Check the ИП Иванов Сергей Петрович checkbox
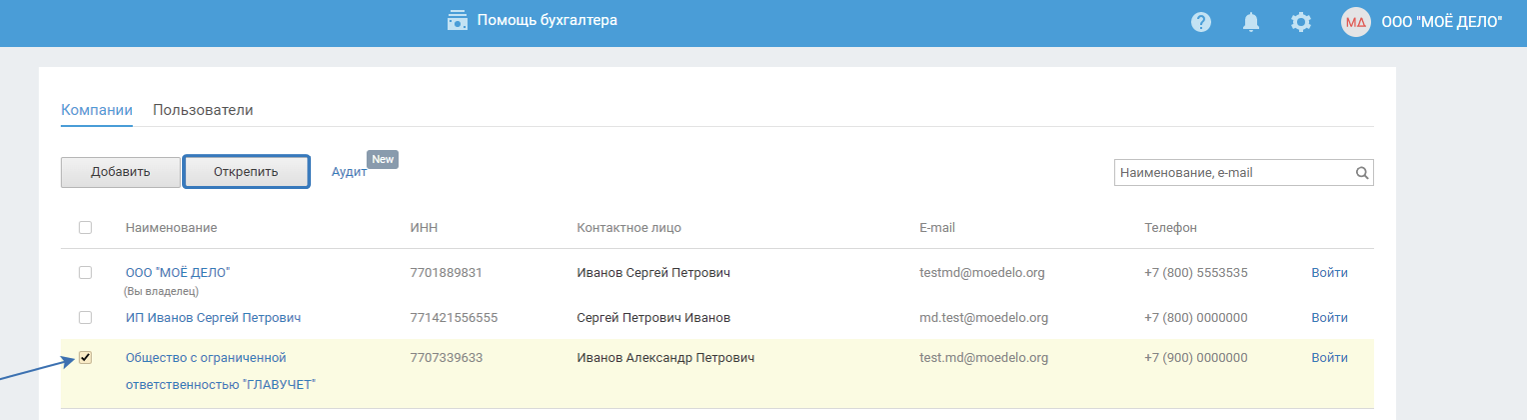 tap(85, 318)
